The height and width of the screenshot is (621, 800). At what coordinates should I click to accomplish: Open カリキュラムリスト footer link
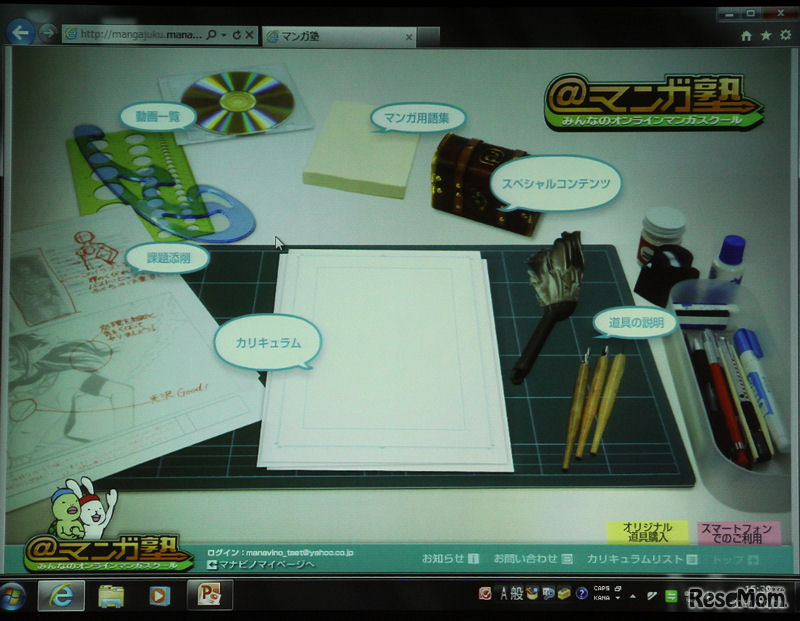[x=642, y=559]
